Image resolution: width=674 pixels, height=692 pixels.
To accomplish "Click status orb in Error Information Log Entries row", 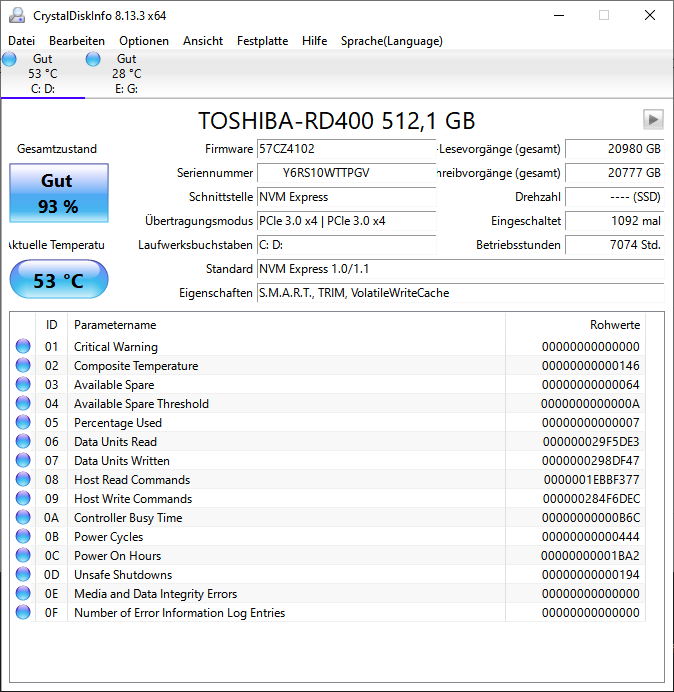I will click(x=23, y=612).
